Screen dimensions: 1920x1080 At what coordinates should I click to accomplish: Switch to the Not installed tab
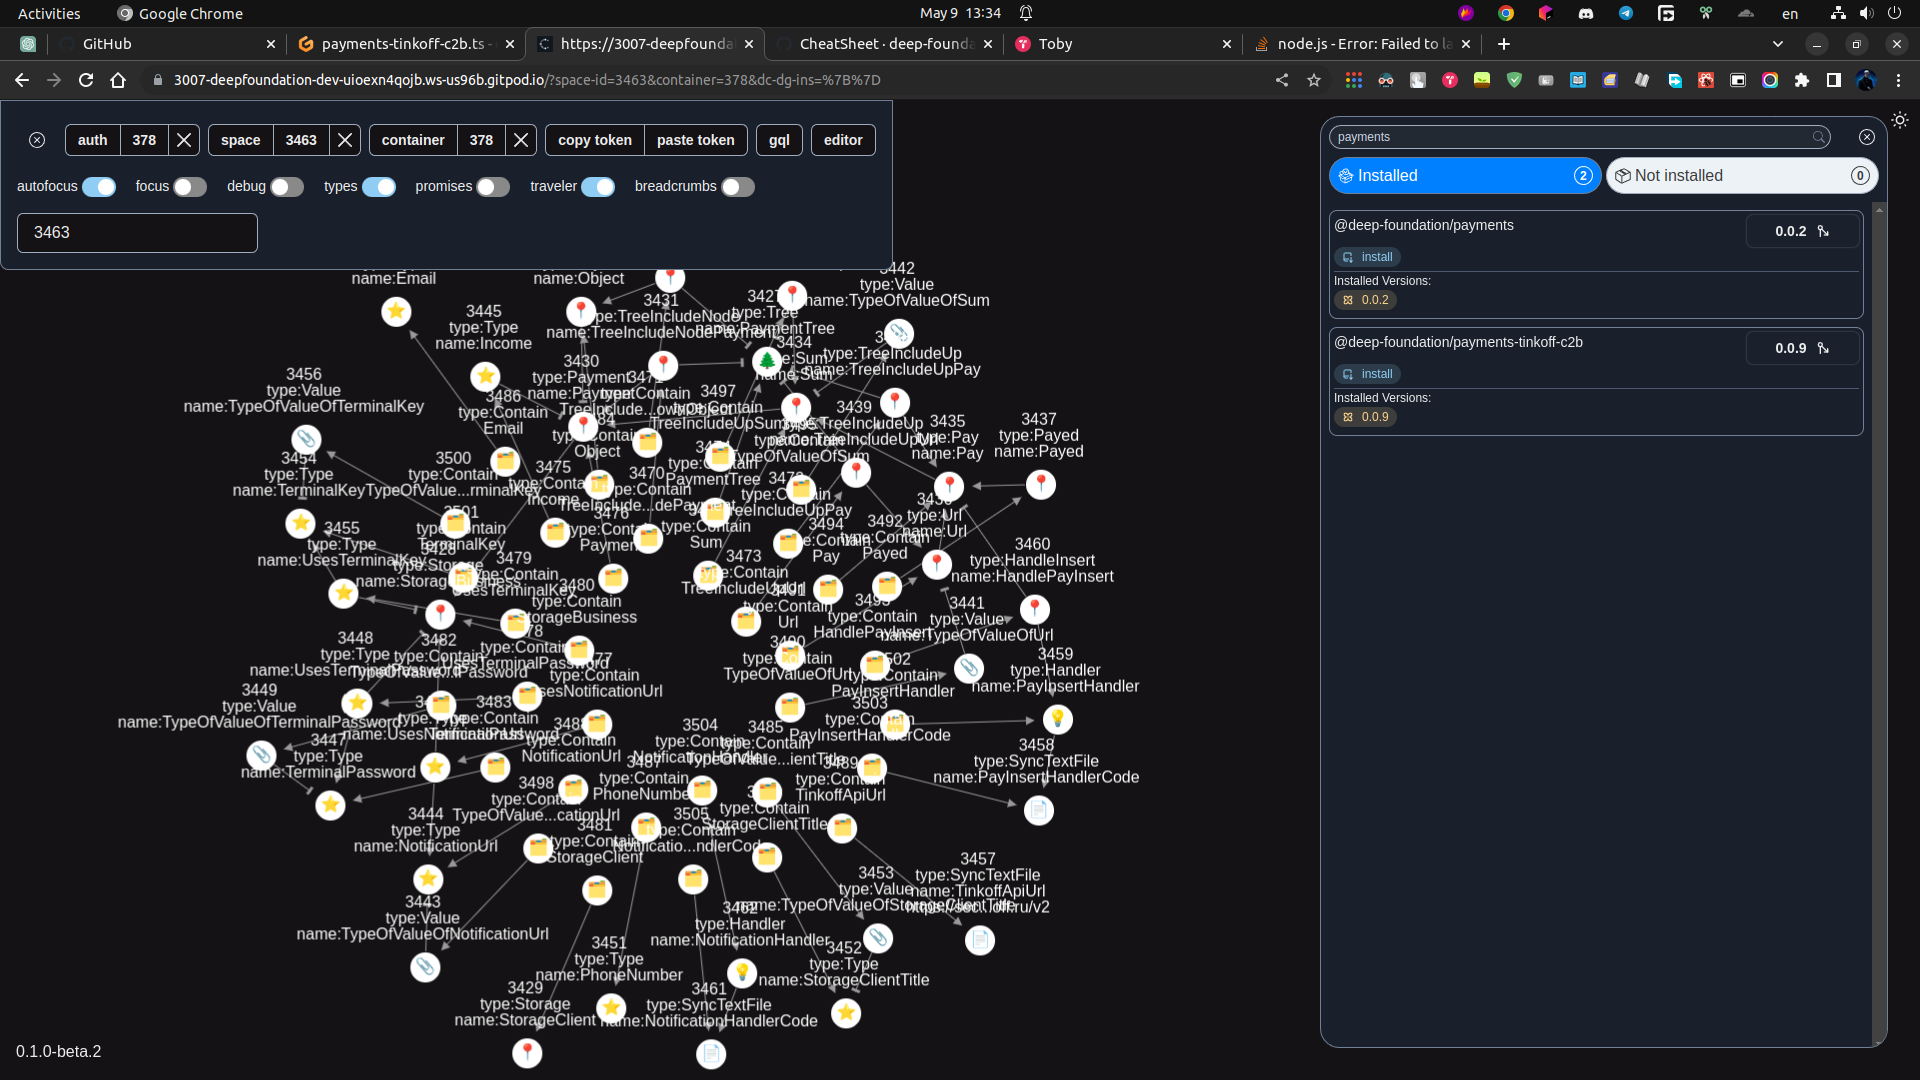(x=1741, y=176)
